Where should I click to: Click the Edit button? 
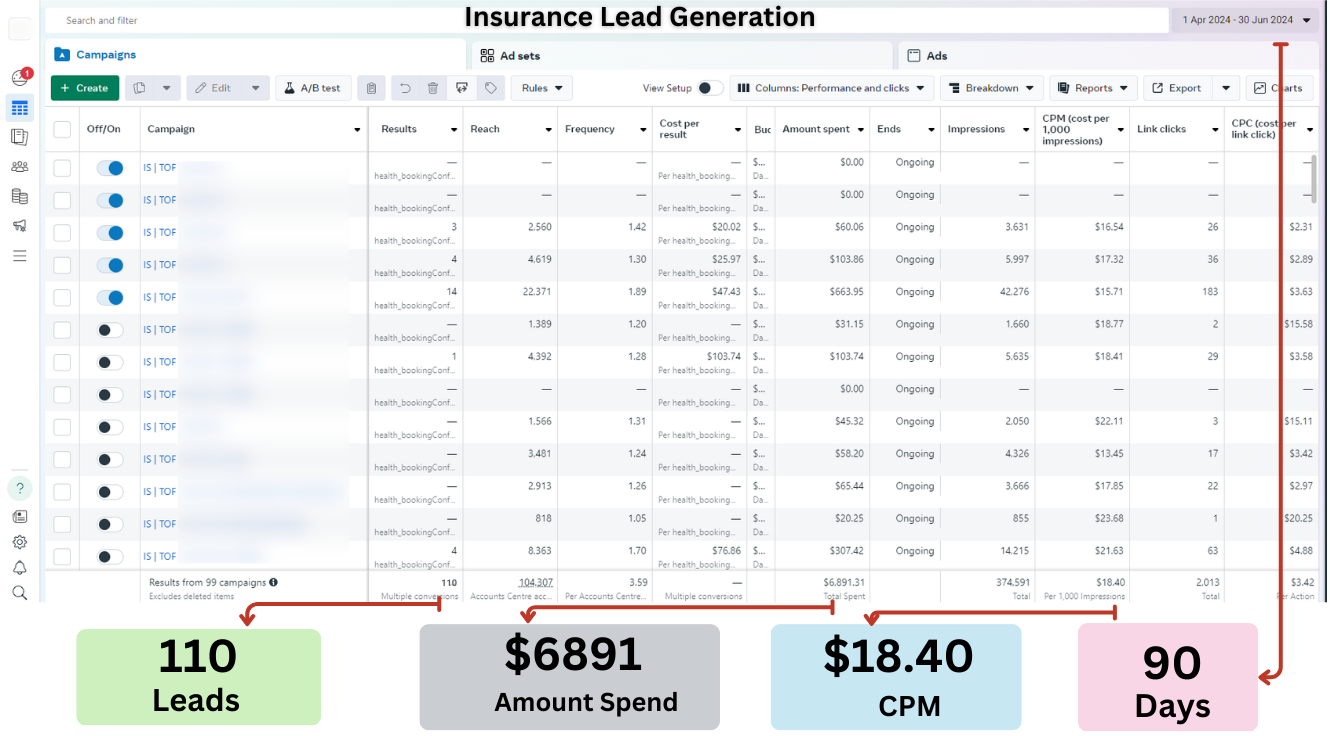(x=214, y=88)
